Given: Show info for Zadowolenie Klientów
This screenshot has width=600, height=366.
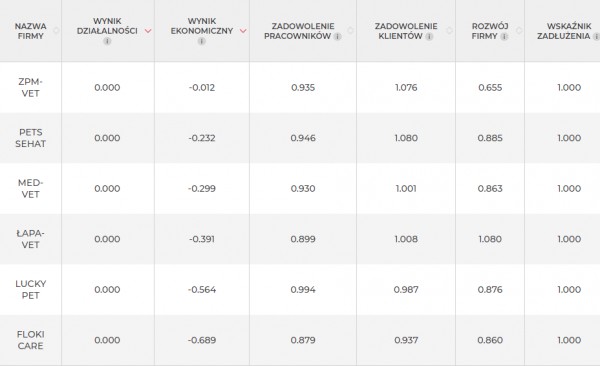Looking at the screenshot, I should click(x=429, y=36).
